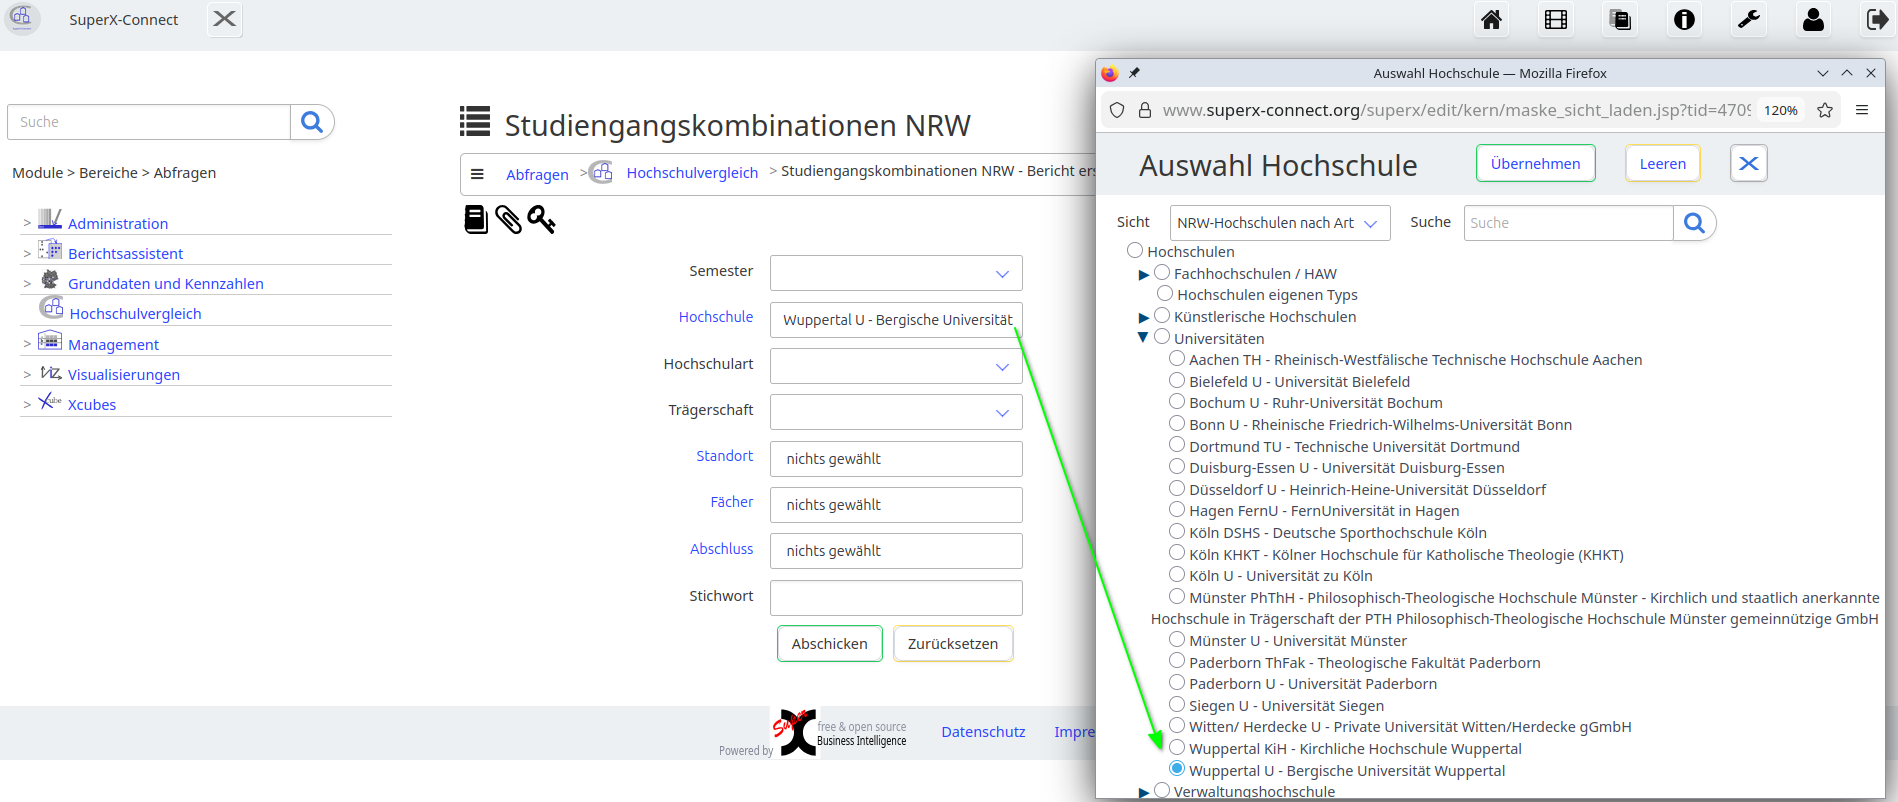Click the paperclip icon below breadcrumb
This screenshot has height=802, width=1898.
(x=508, y=219)
